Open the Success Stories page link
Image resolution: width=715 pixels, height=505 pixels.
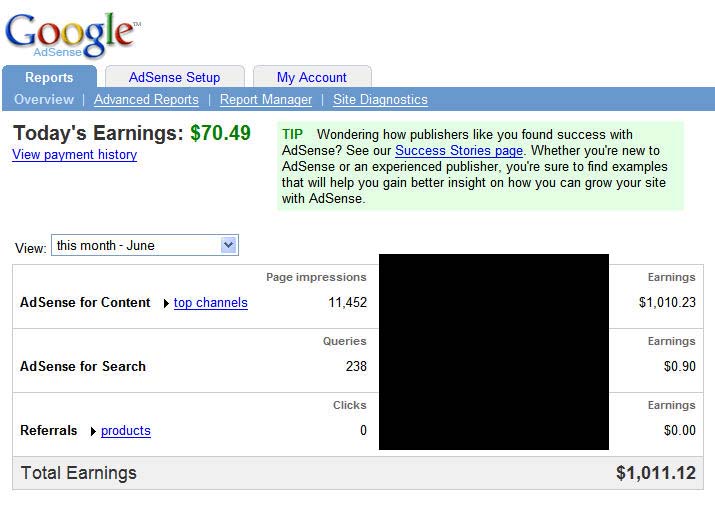[459, 151]
